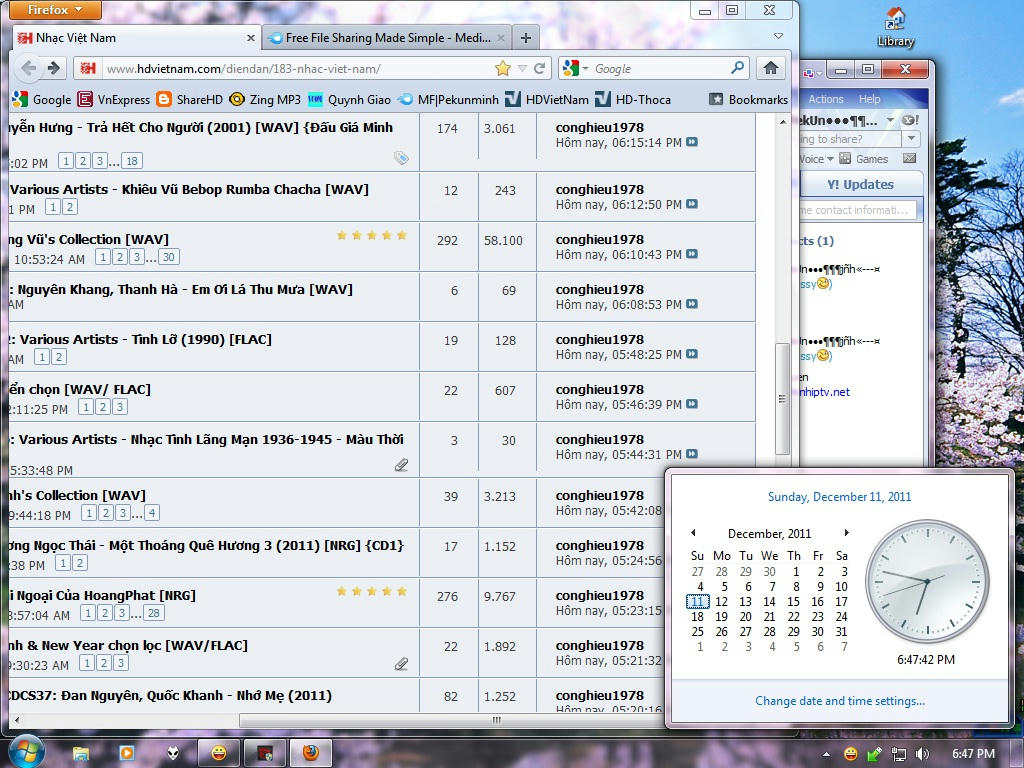The height and width of the screenshot is (768, 1024).
Task: Open the Google bookmark in bookmarks toolbar
Action: [x=42, y=99]
